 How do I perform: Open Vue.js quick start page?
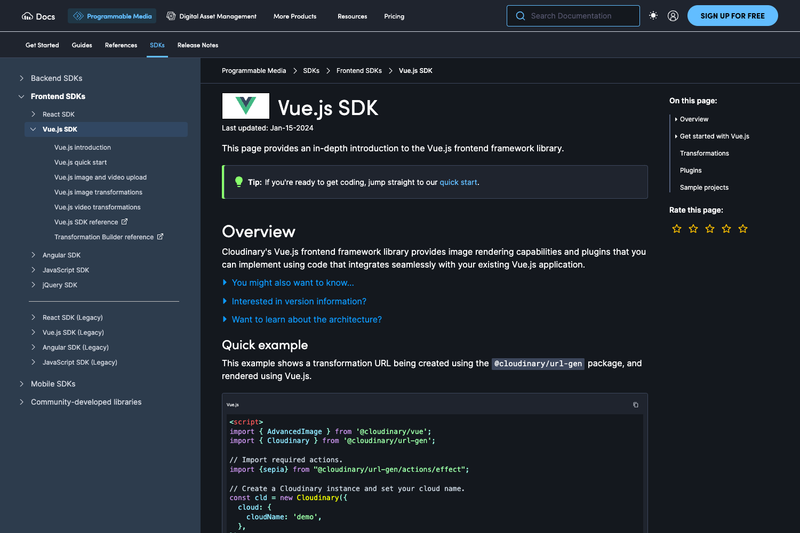pyautogui.click(x=81, y=162)
